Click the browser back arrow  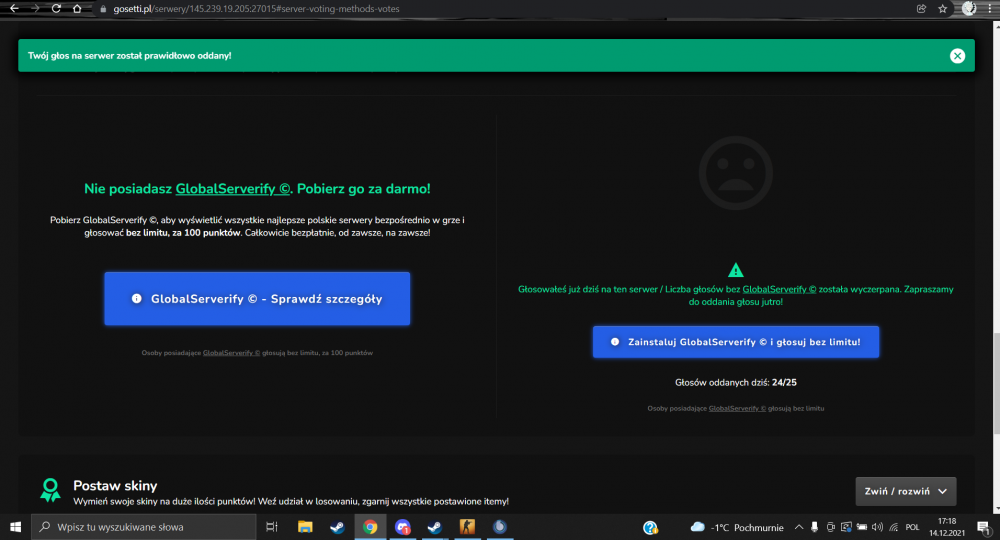(14, 9)
